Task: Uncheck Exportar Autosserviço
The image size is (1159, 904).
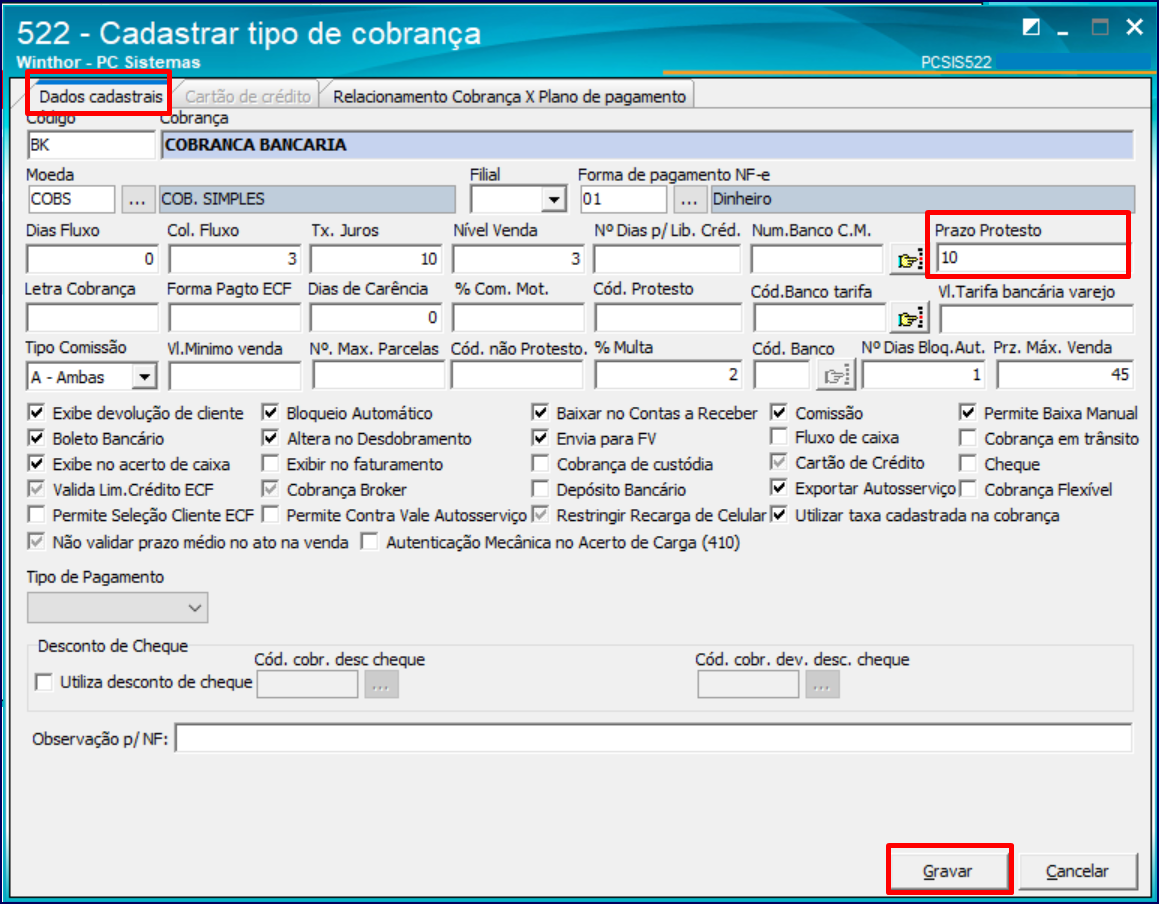Action: (x=778, y=488)
